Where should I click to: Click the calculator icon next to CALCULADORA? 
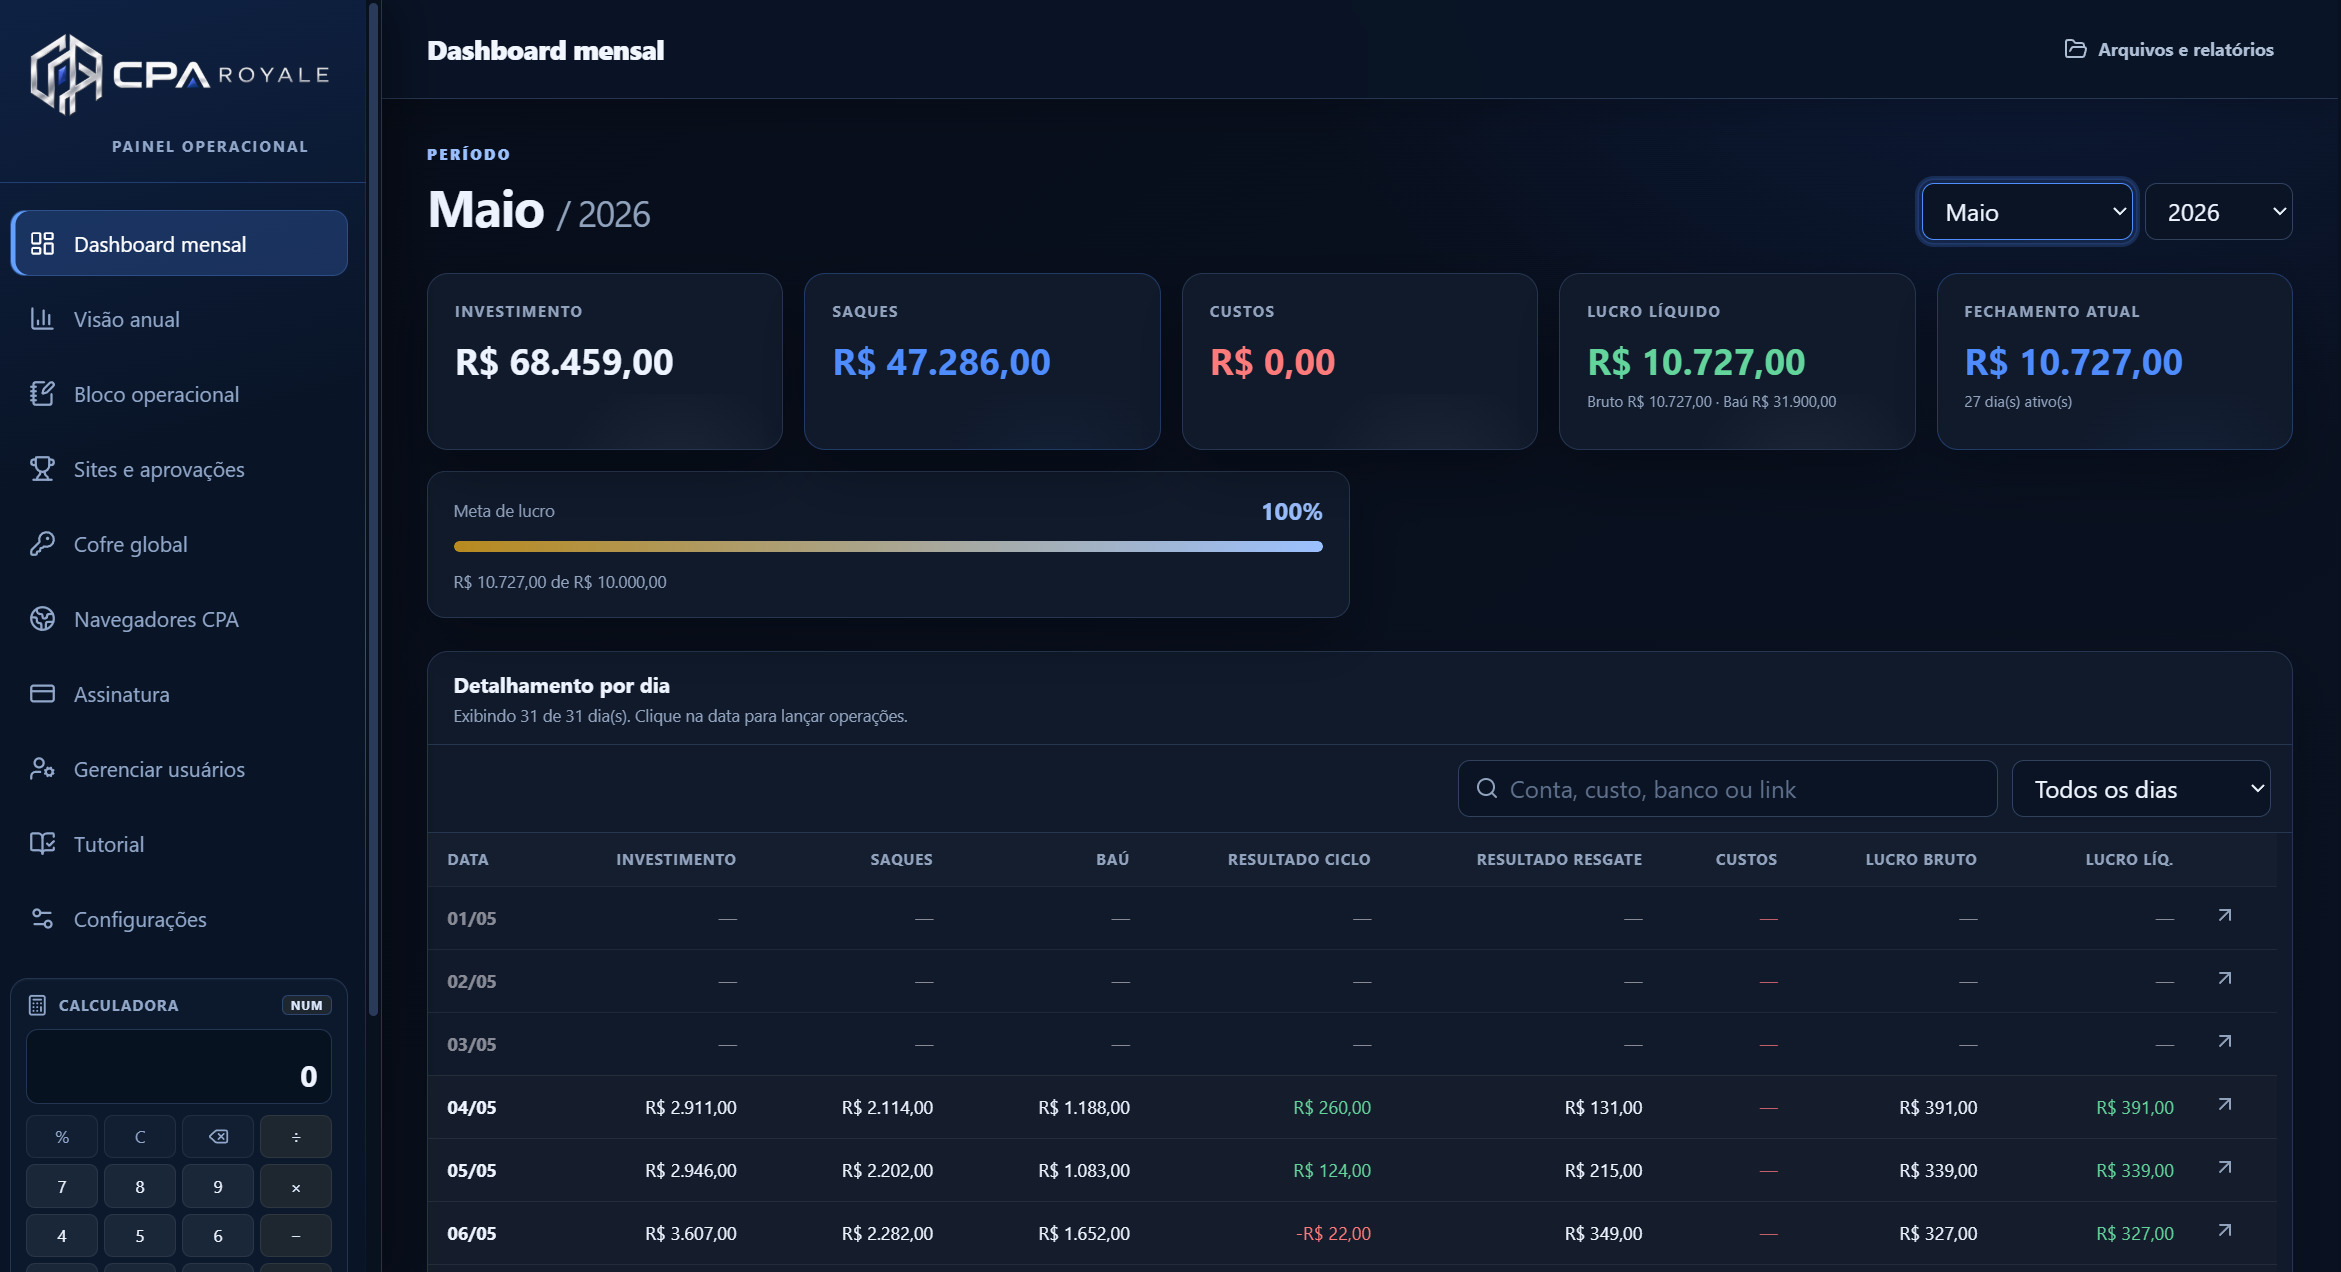pos(37,1005)
